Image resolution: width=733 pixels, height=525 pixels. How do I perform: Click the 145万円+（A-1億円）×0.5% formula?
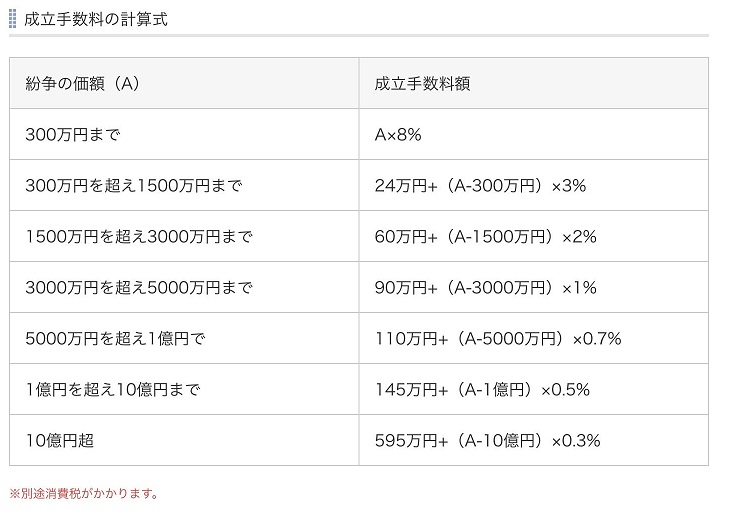(x=482, y=390)
